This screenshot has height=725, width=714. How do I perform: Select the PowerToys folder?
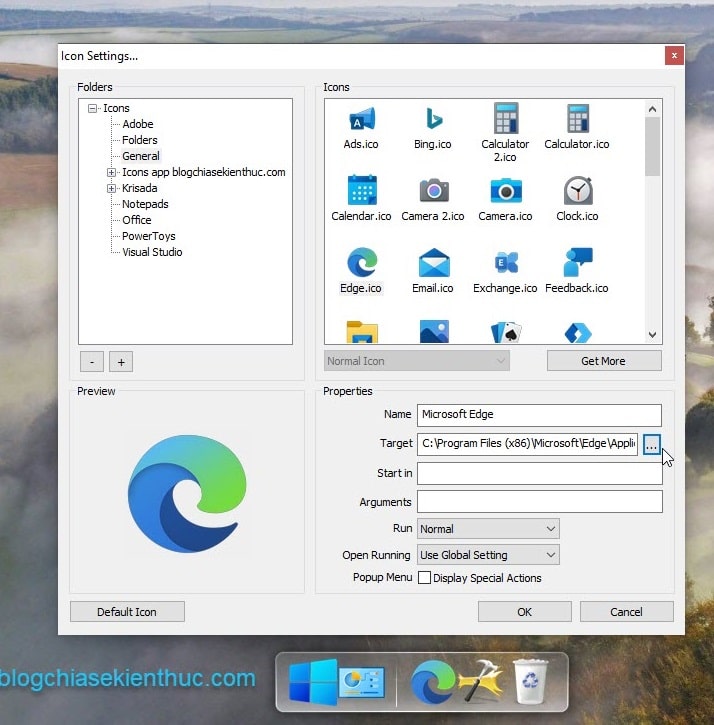point(149,236)
